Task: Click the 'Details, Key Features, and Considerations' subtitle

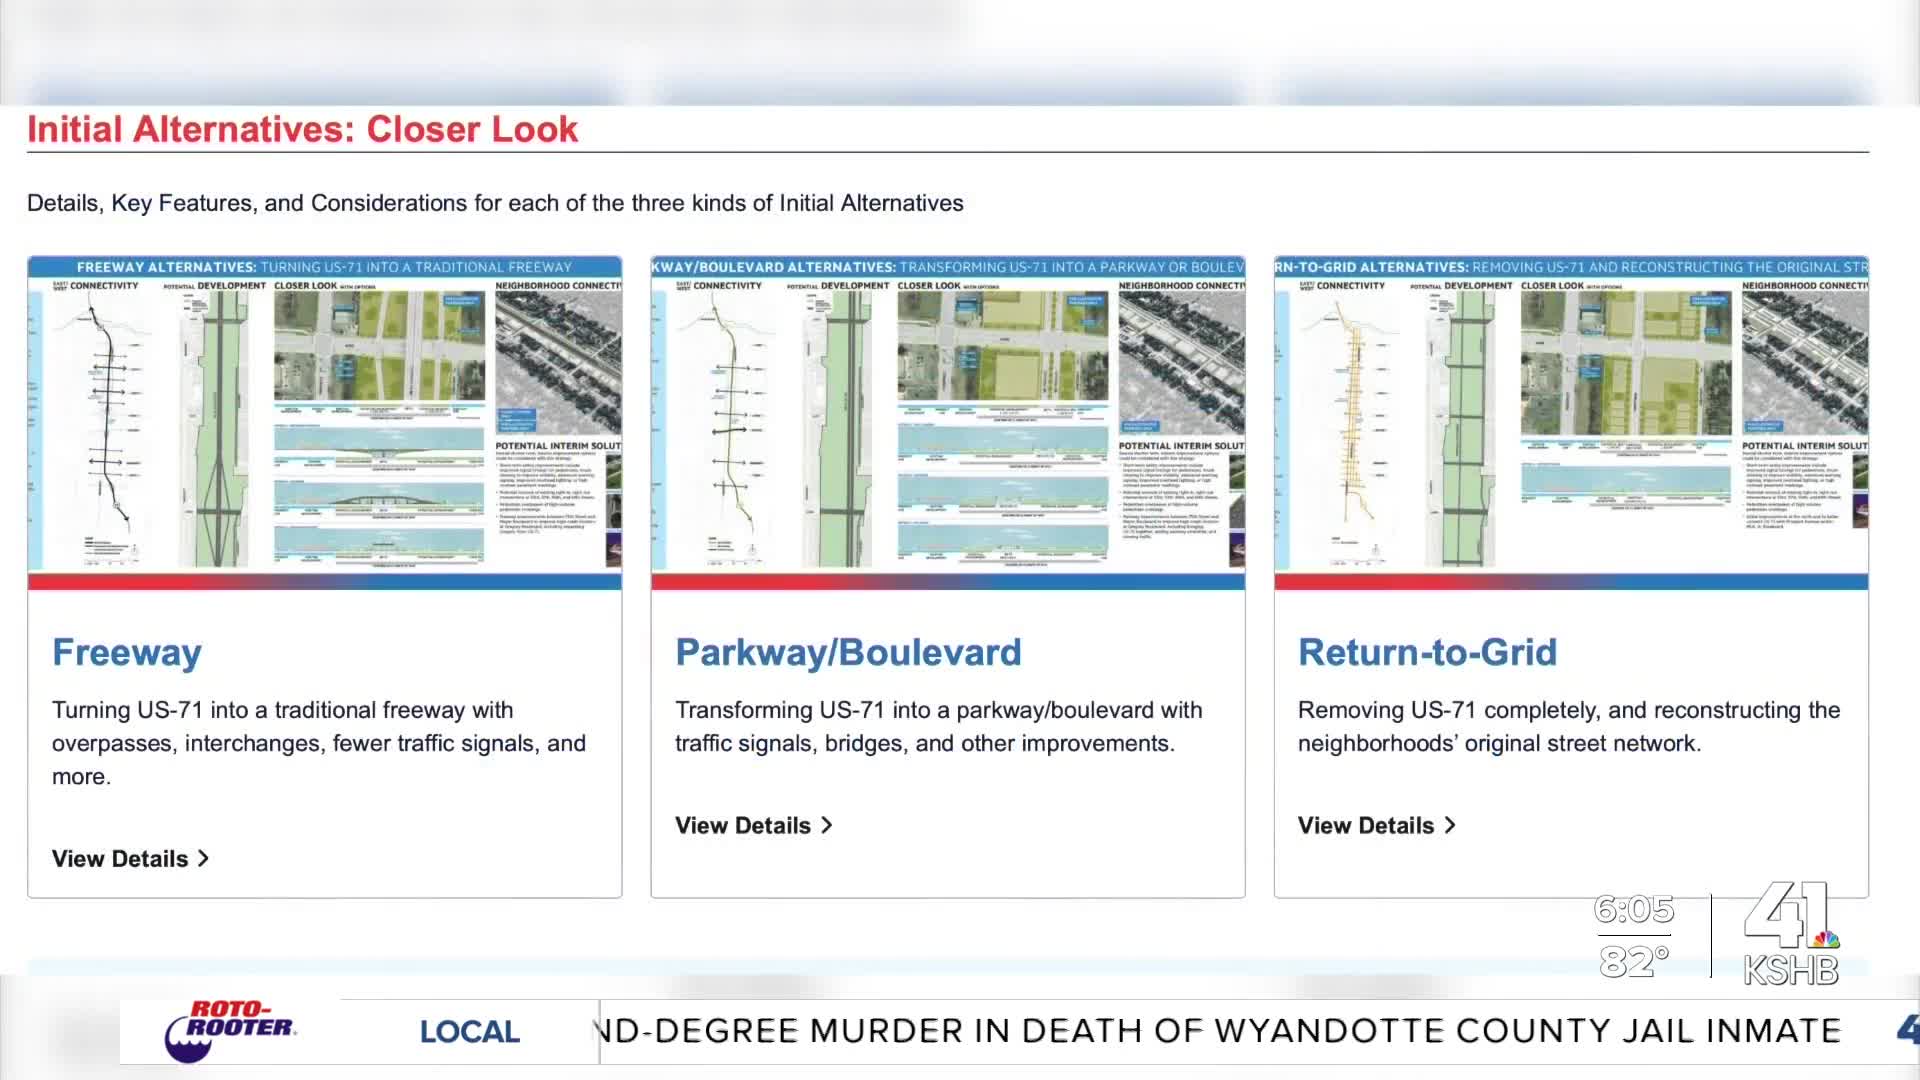Action: 495,203
